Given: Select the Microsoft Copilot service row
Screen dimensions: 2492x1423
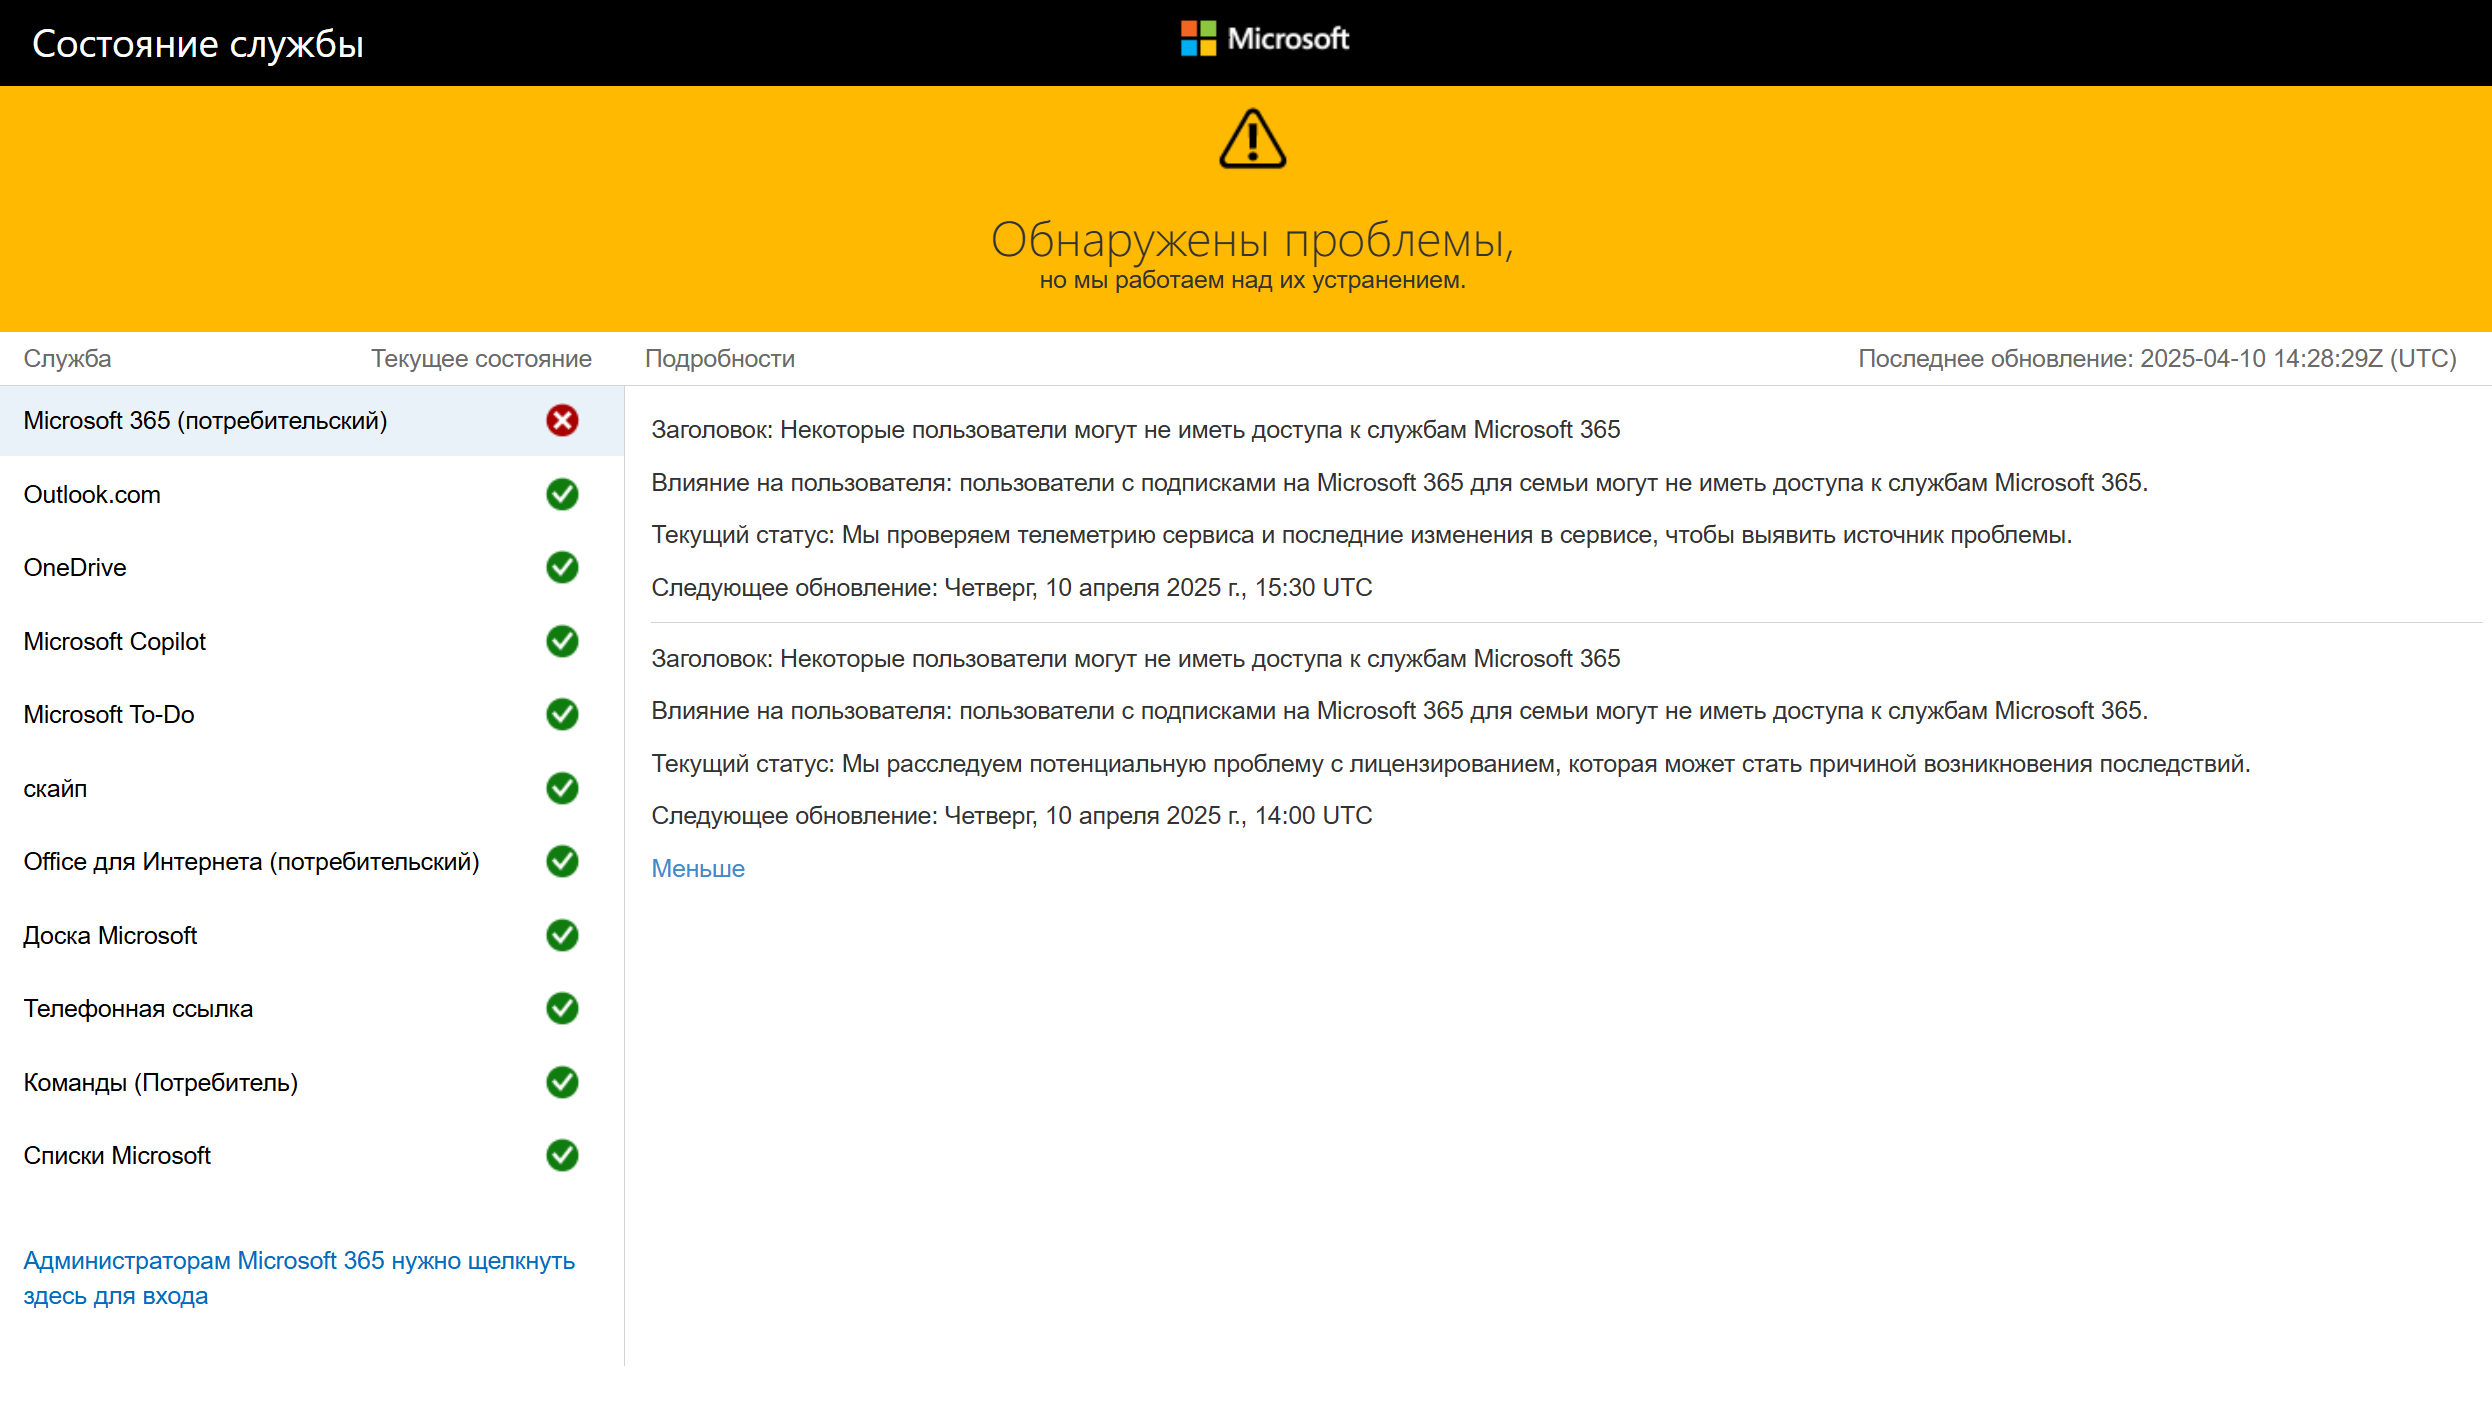Looking at the screenshot, I should pos(312,641).
